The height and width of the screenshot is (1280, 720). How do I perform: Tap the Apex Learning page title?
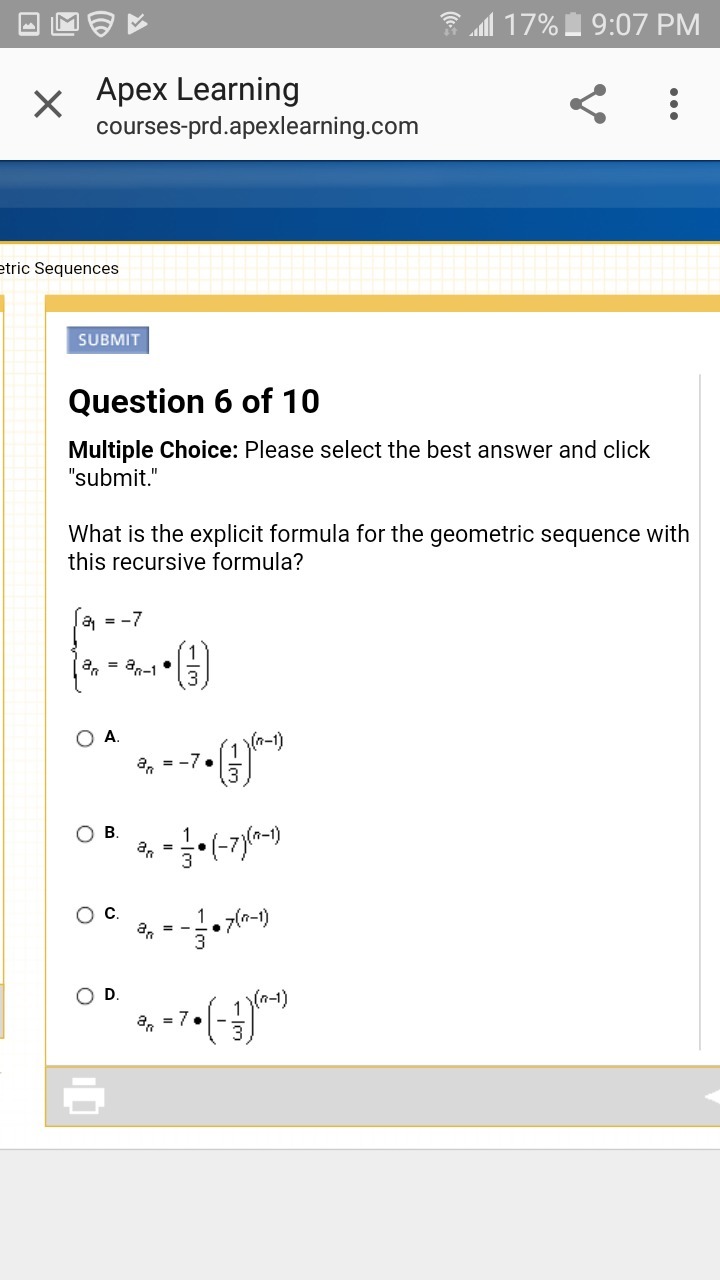point(198,90)
